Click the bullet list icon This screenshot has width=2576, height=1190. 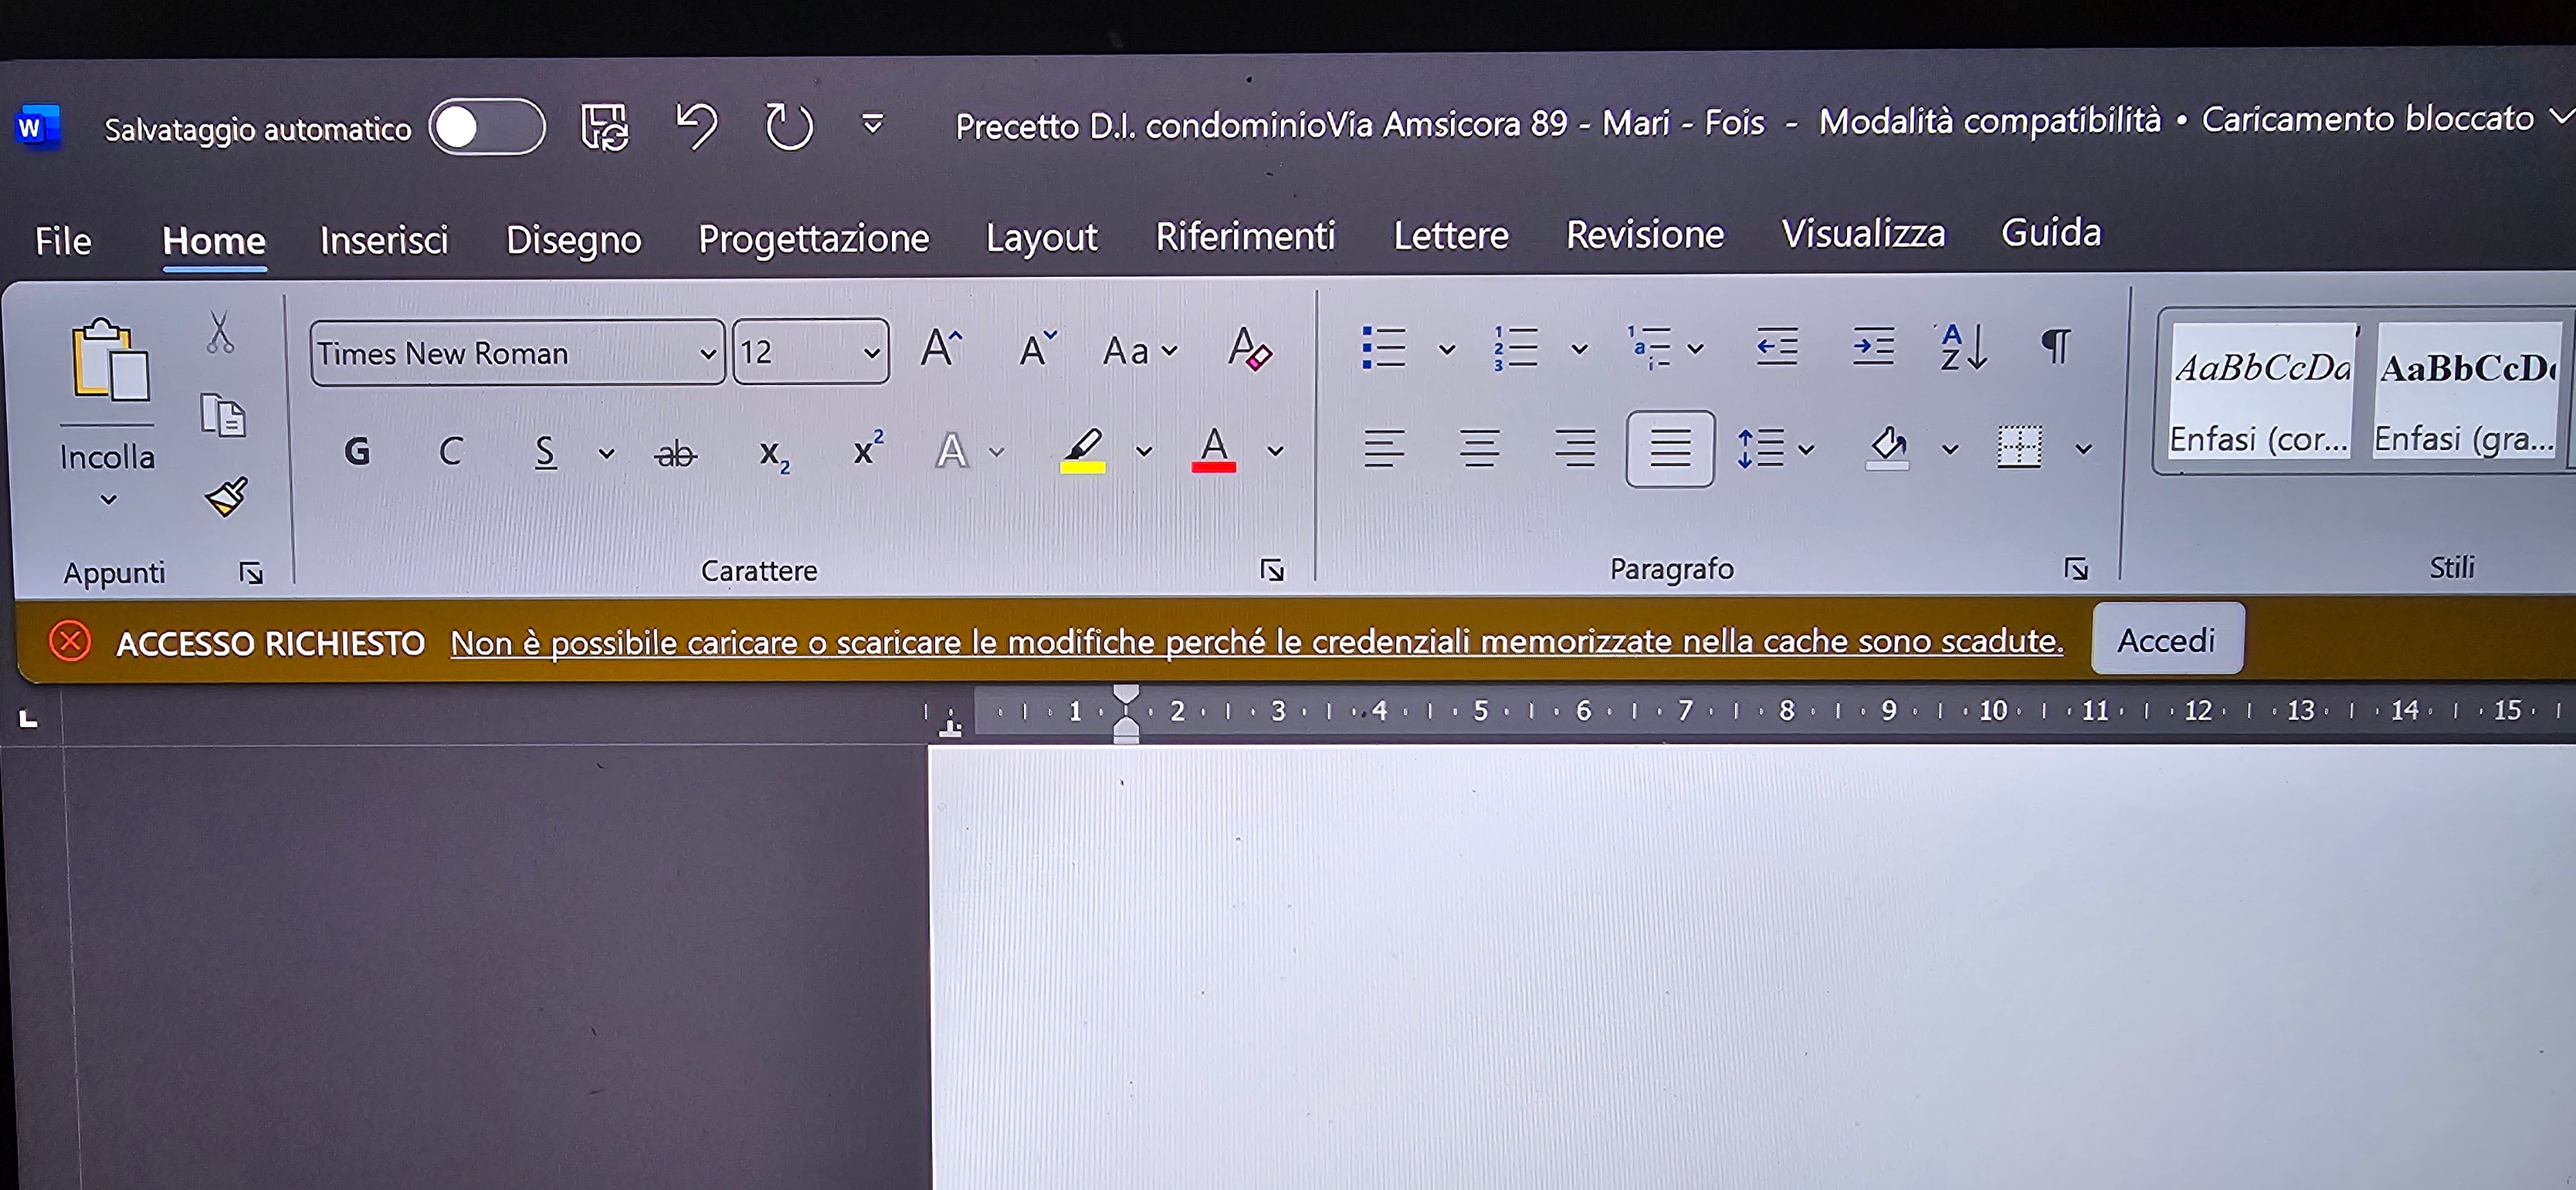[1383, 347]
